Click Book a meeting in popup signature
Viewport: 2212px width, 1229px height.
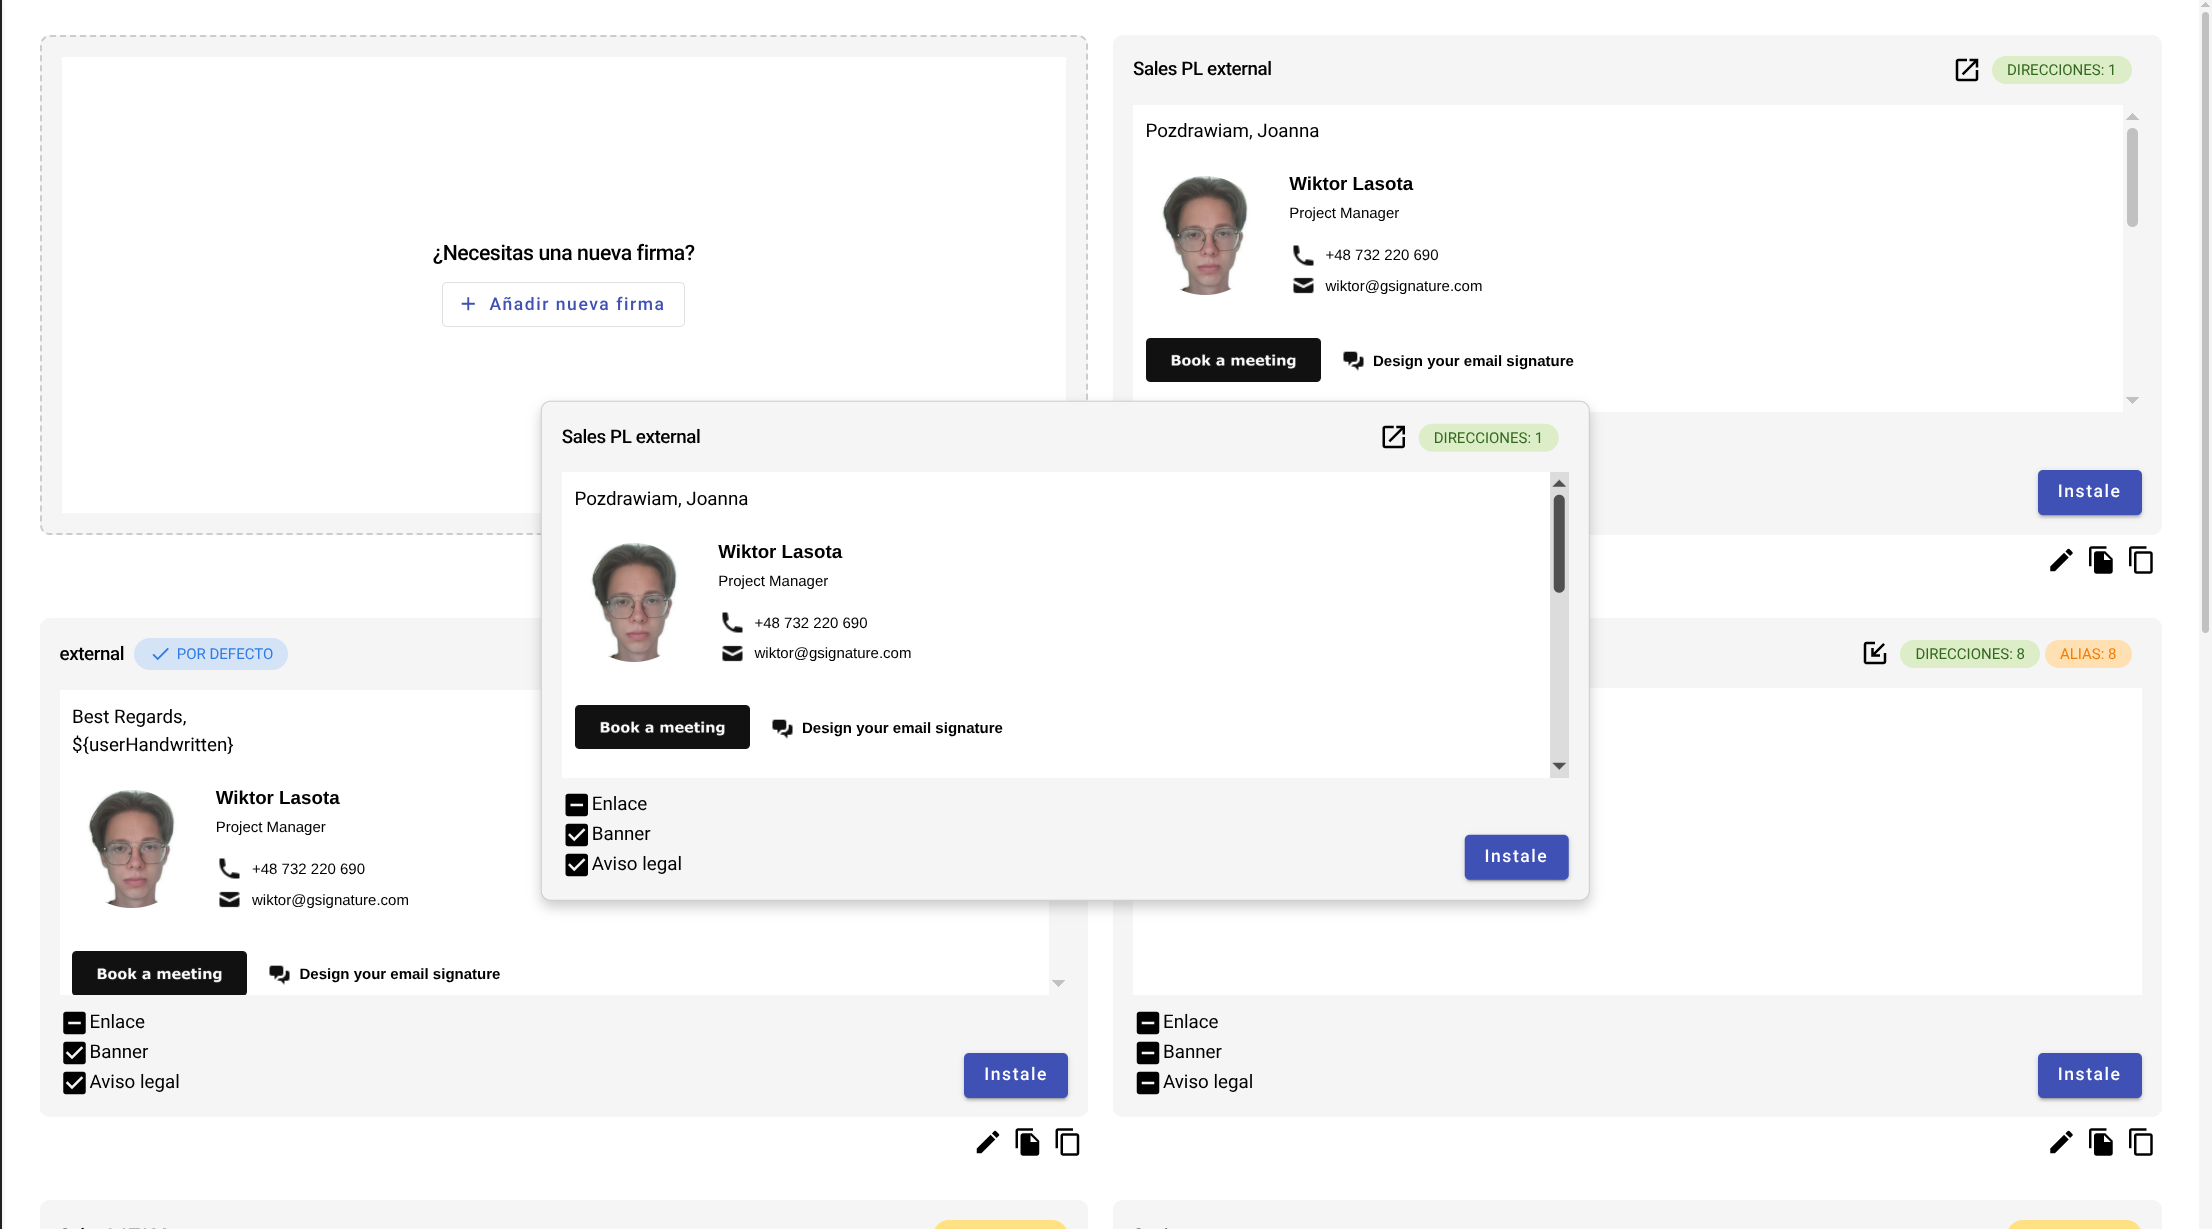(662, 727)
